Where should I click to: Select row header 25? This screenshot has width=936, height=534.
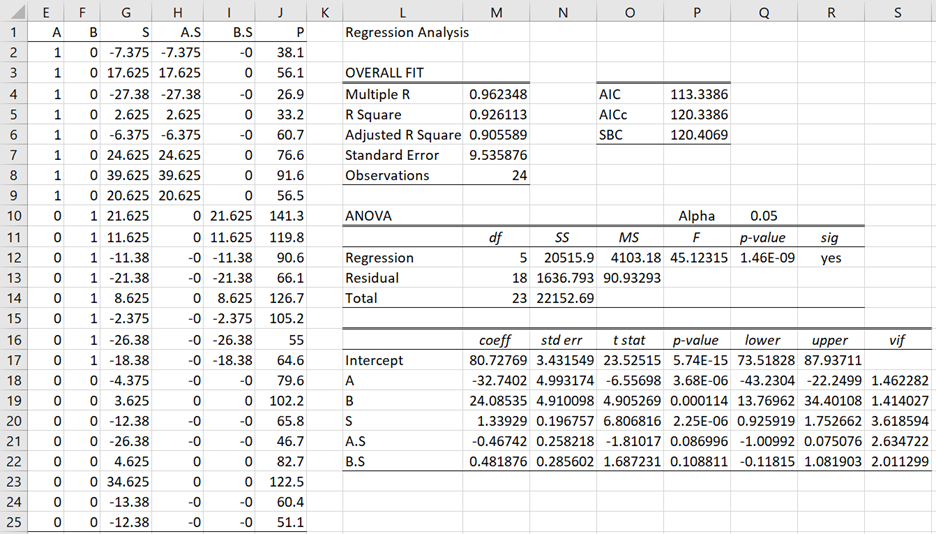click(x=13, y=523)
